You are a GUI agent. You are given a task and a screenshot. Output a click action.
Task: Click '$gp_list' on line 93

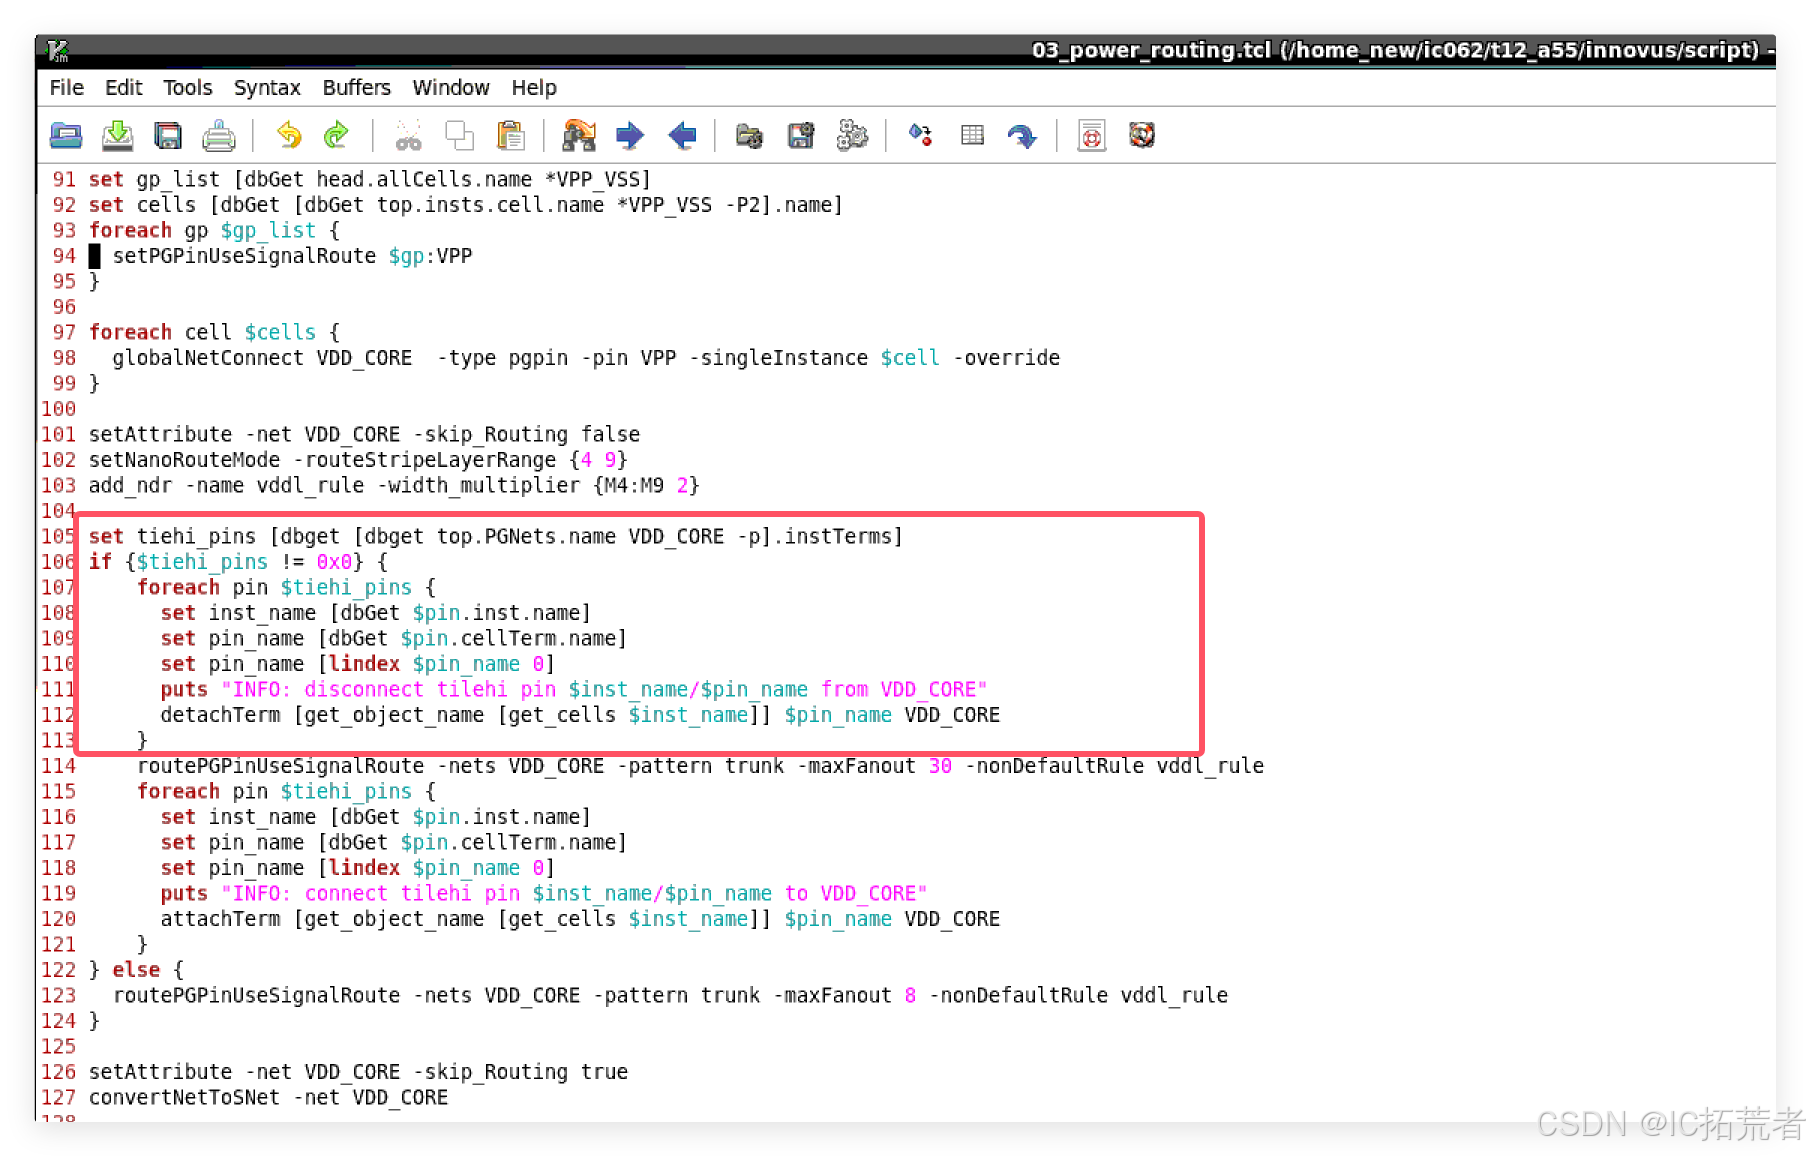268,230
